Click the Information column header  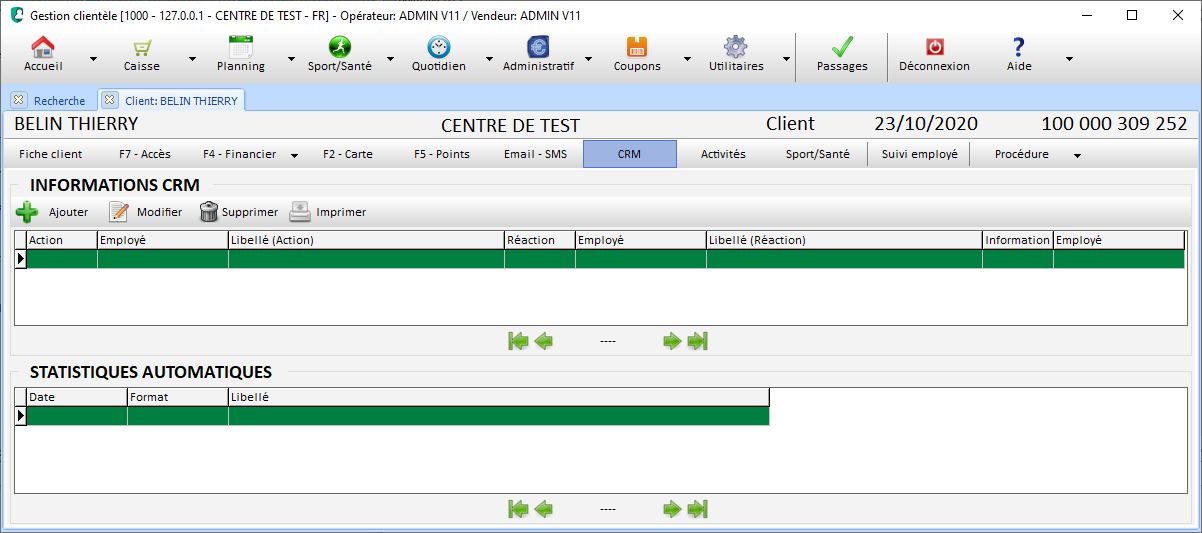[x=1018, y=240]
